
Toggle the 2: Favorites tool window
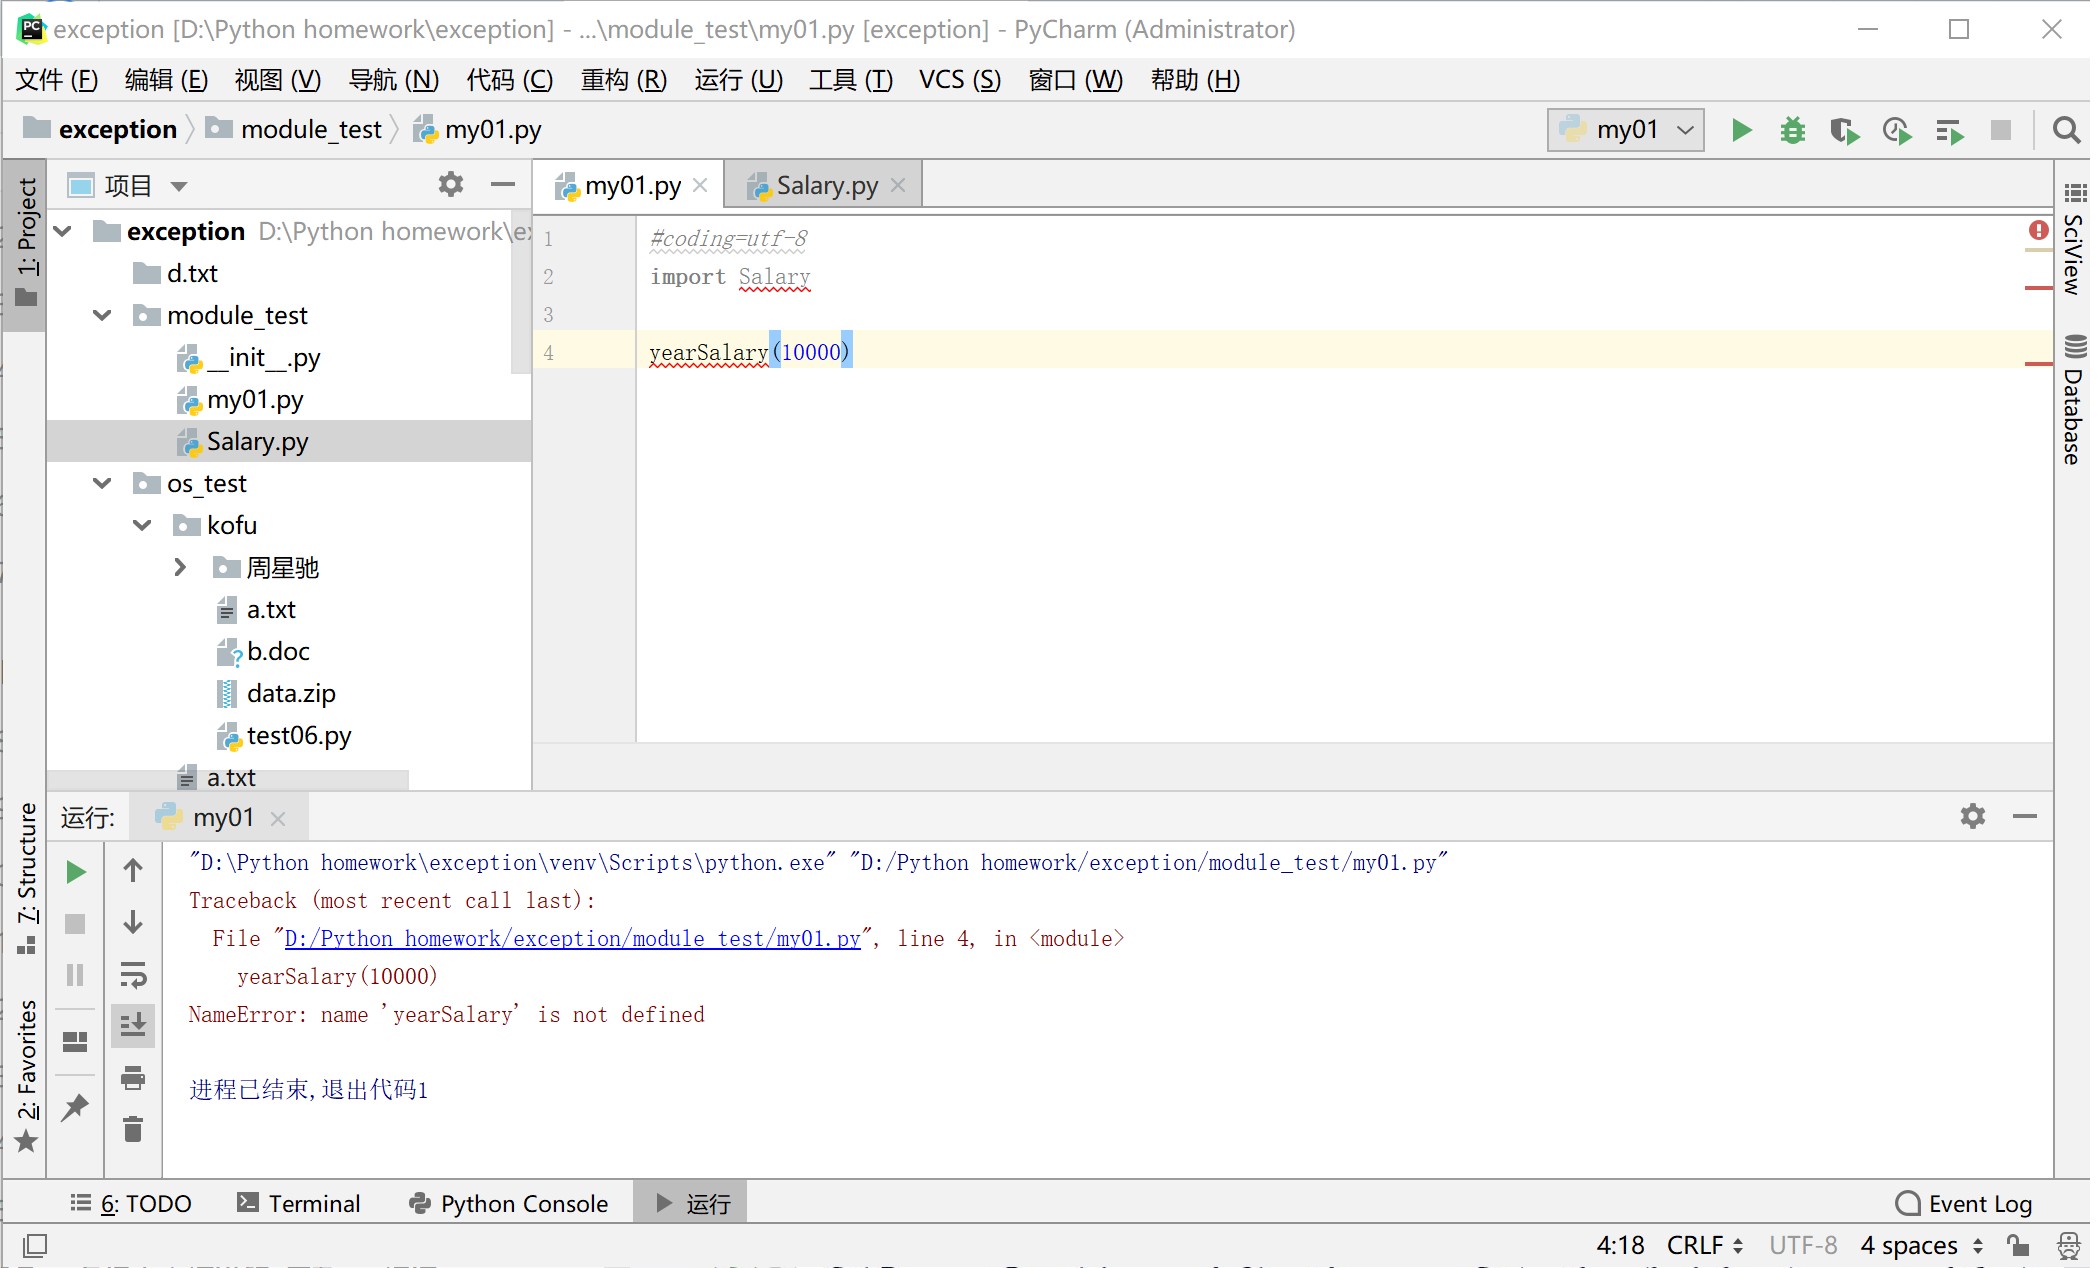[x=26, y=1075]
